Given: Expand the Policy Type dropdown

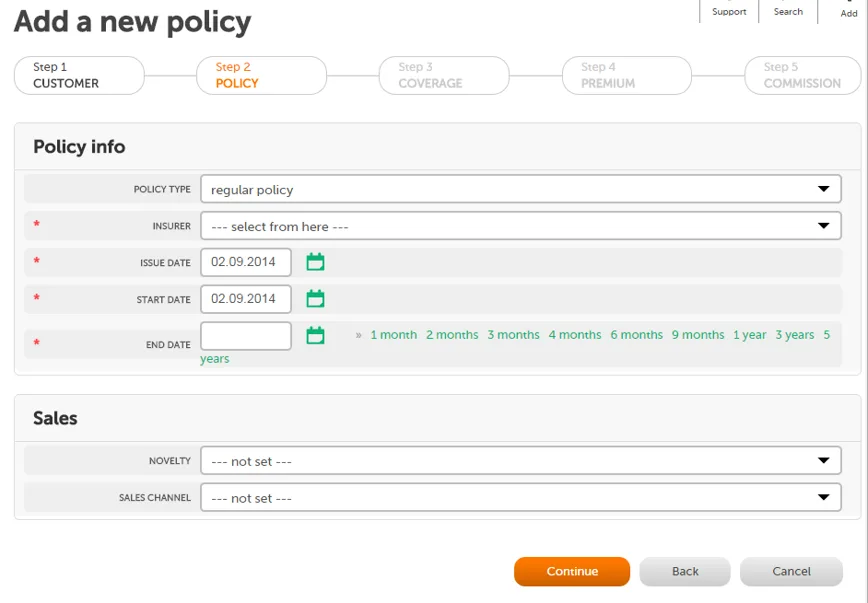Looking at the screenshot, I should [520, 189].
